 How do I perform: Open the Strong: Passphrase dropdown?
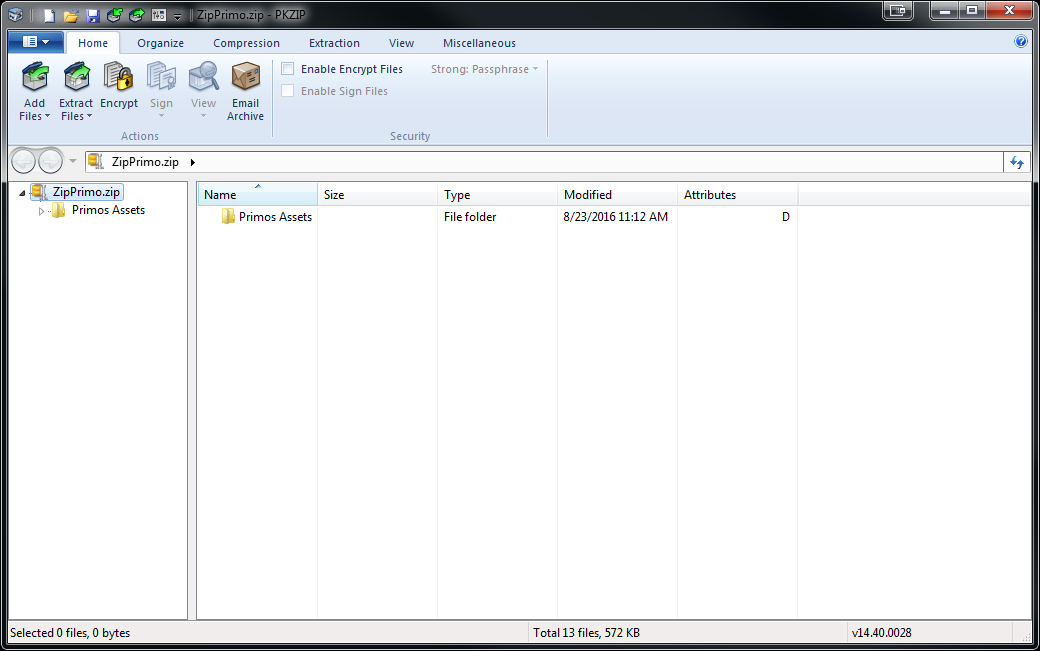[484, 69]
